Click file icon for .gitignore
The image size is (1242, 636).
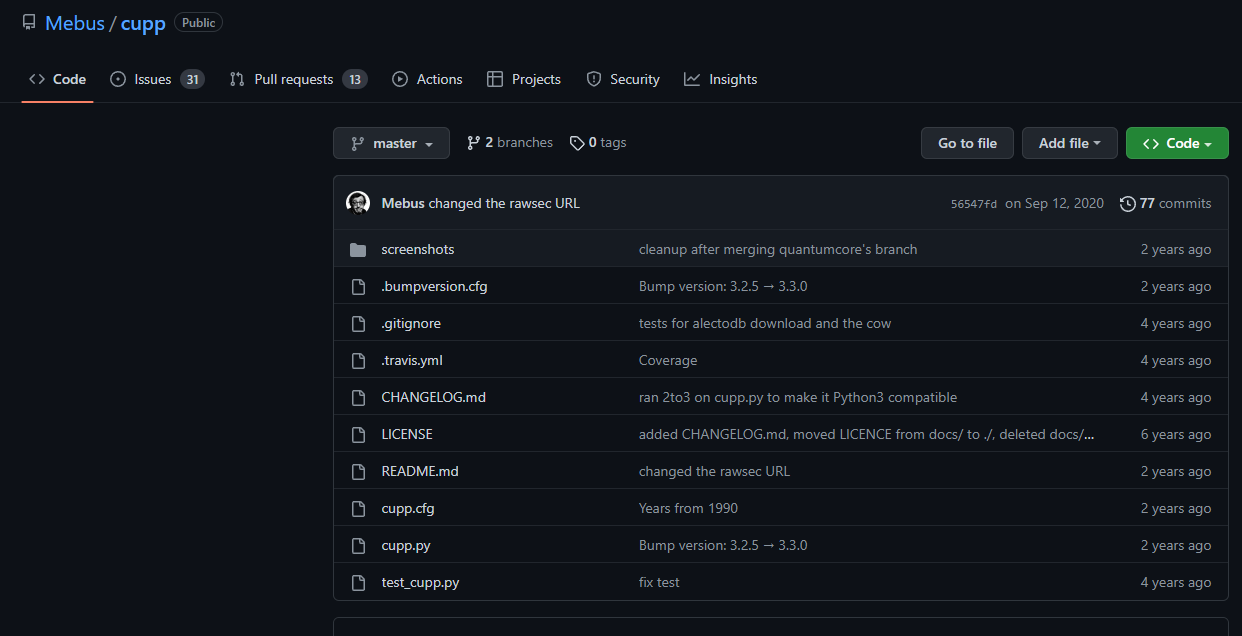point(358,323)
